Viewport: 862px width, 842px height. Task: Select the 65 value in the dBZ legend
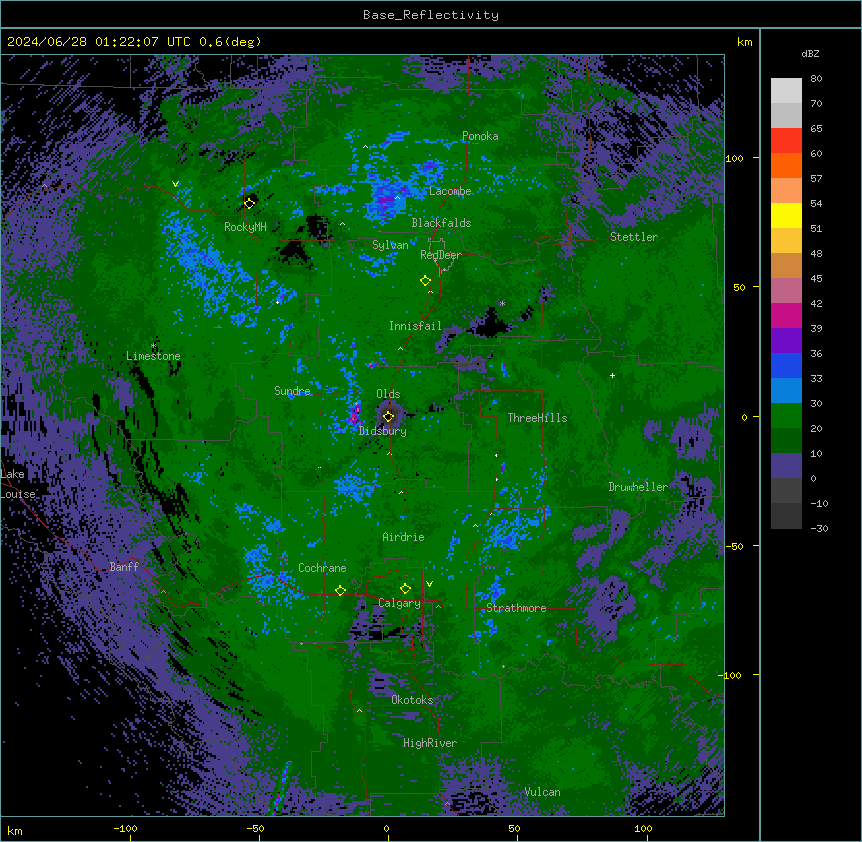816,129
